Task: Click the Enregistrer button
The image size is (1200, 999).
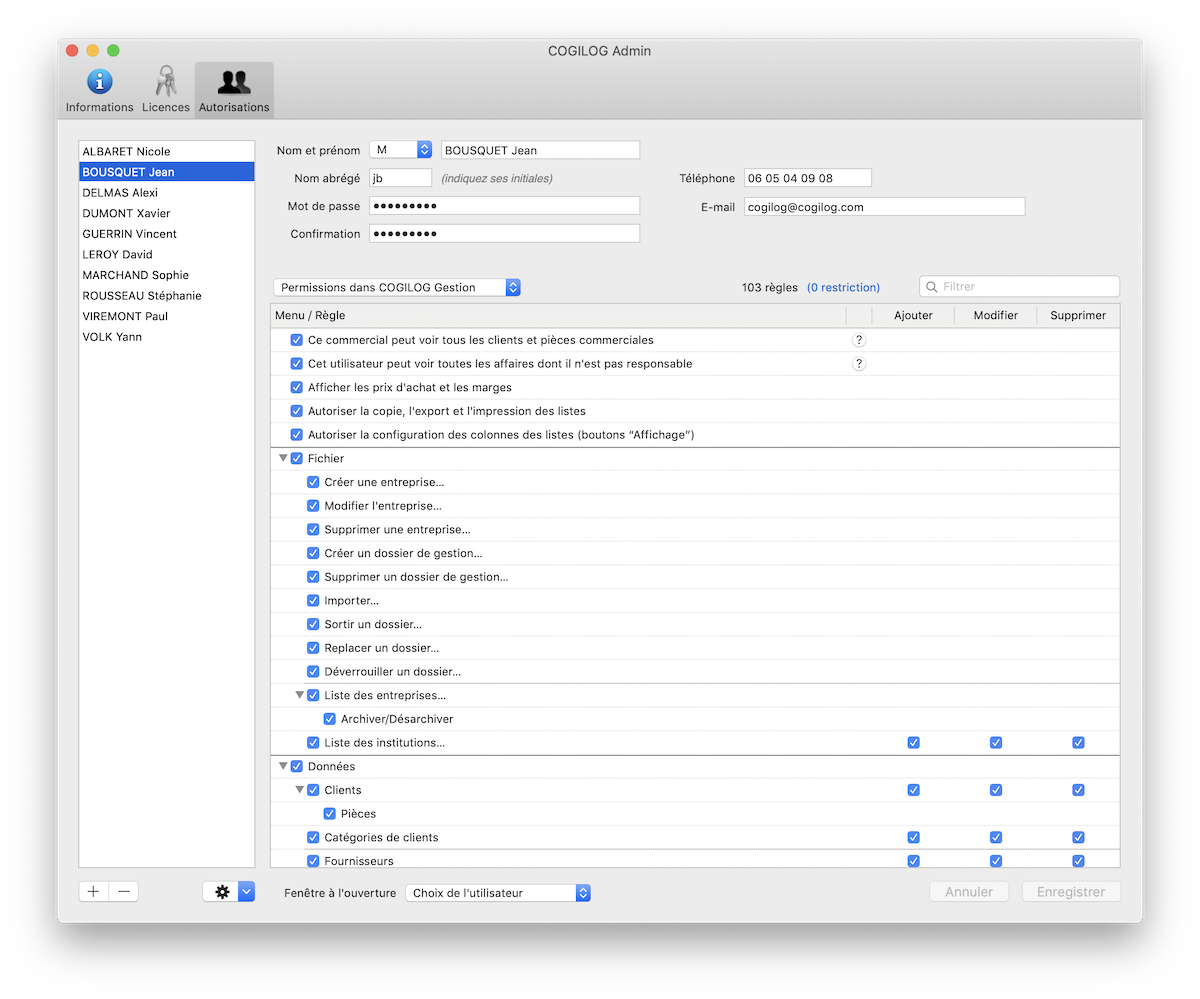Action: click(1071, 892)
